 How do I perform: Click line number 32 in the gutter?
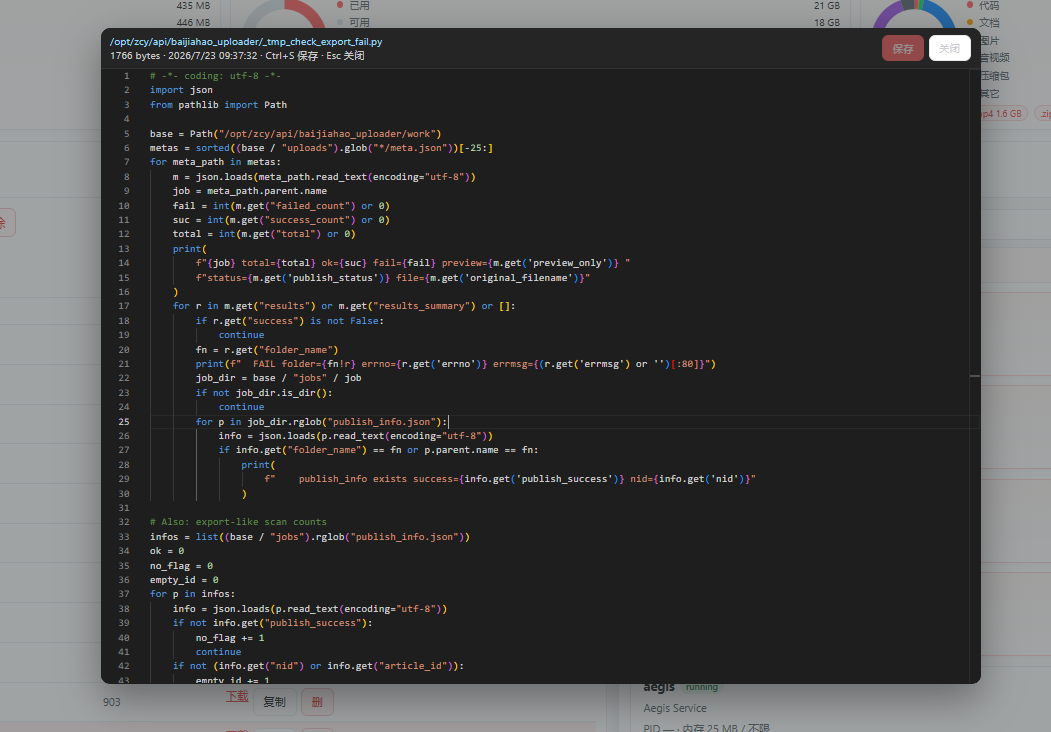(124, 522)
